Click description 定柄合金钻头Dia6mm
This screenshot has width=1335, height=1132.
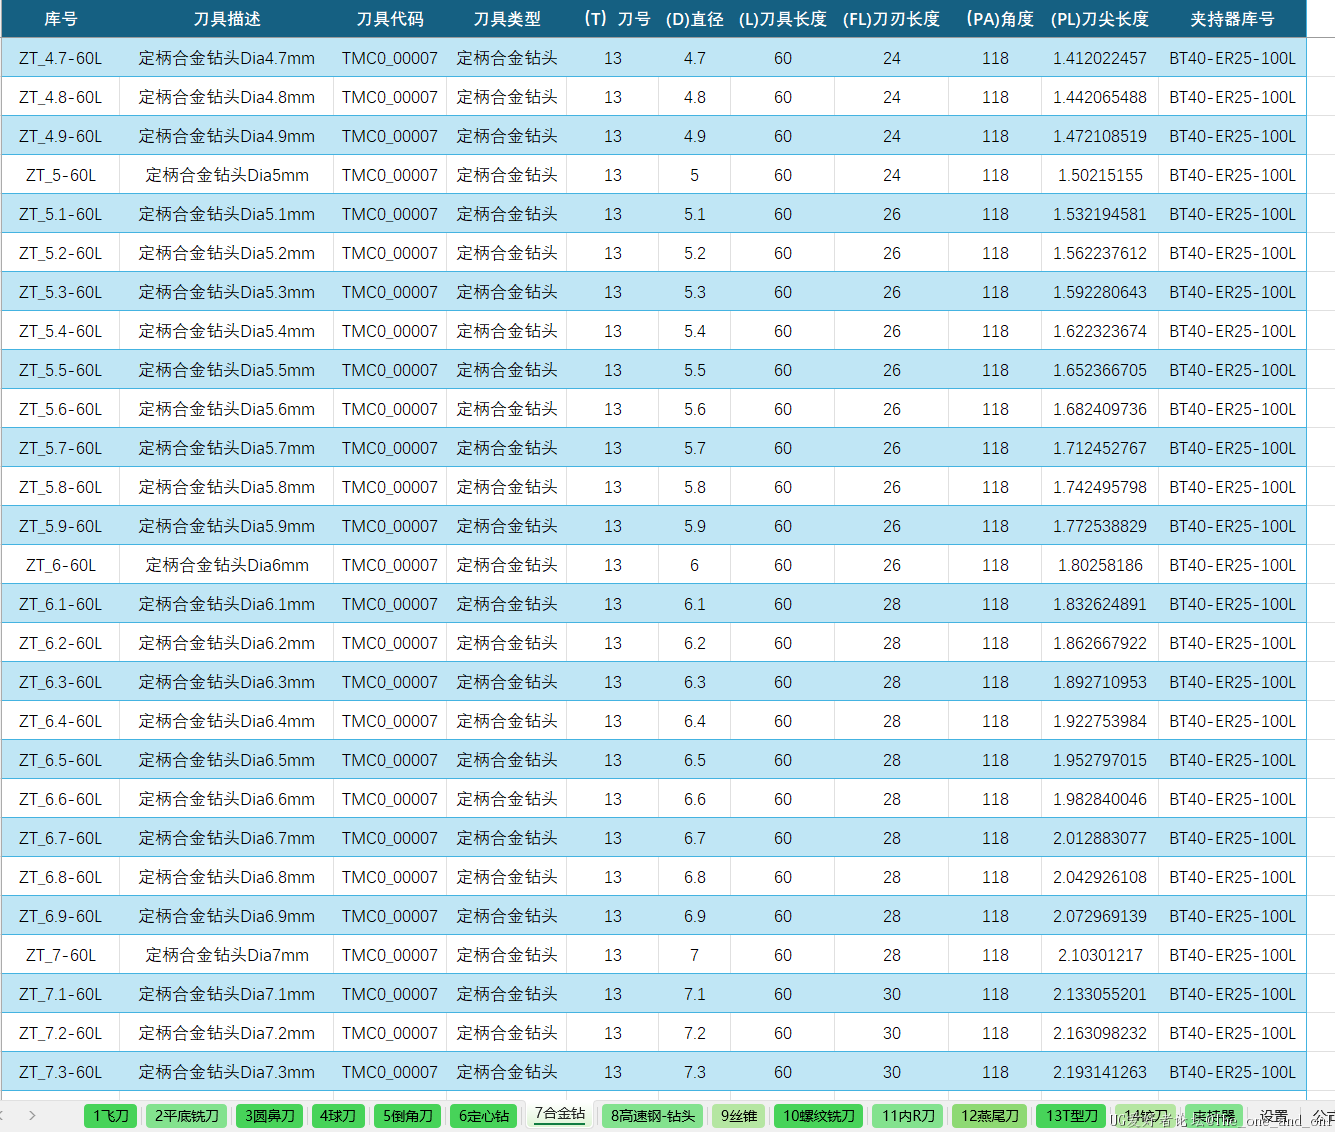click(227, 565)
